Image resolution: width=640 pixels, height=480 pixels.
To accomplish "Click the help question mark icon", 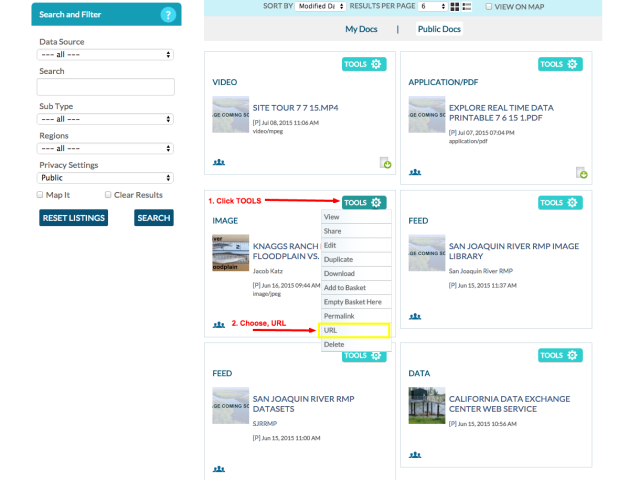I will point(168,14).
